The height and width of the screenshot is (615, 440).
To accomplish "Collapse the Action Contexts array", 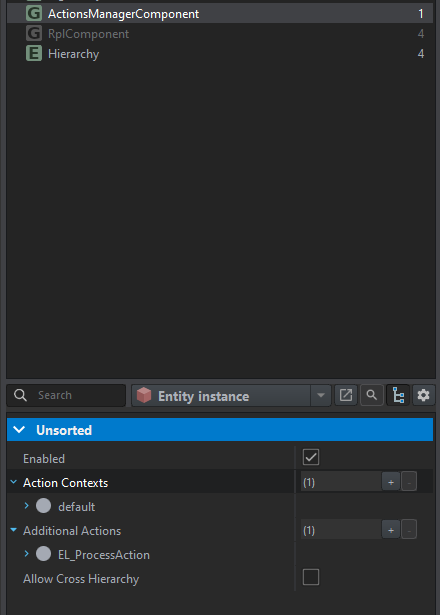I will 14,482.
